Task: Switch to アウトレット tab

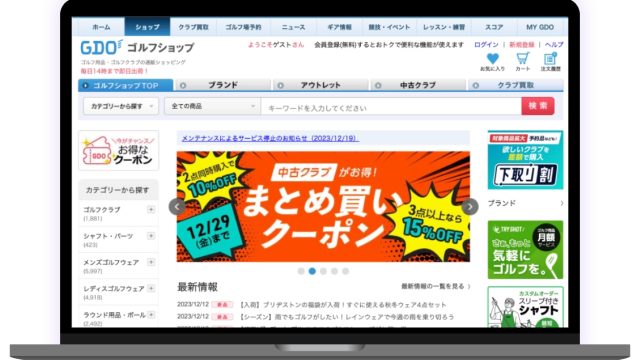Action: (x=320, y=85)
